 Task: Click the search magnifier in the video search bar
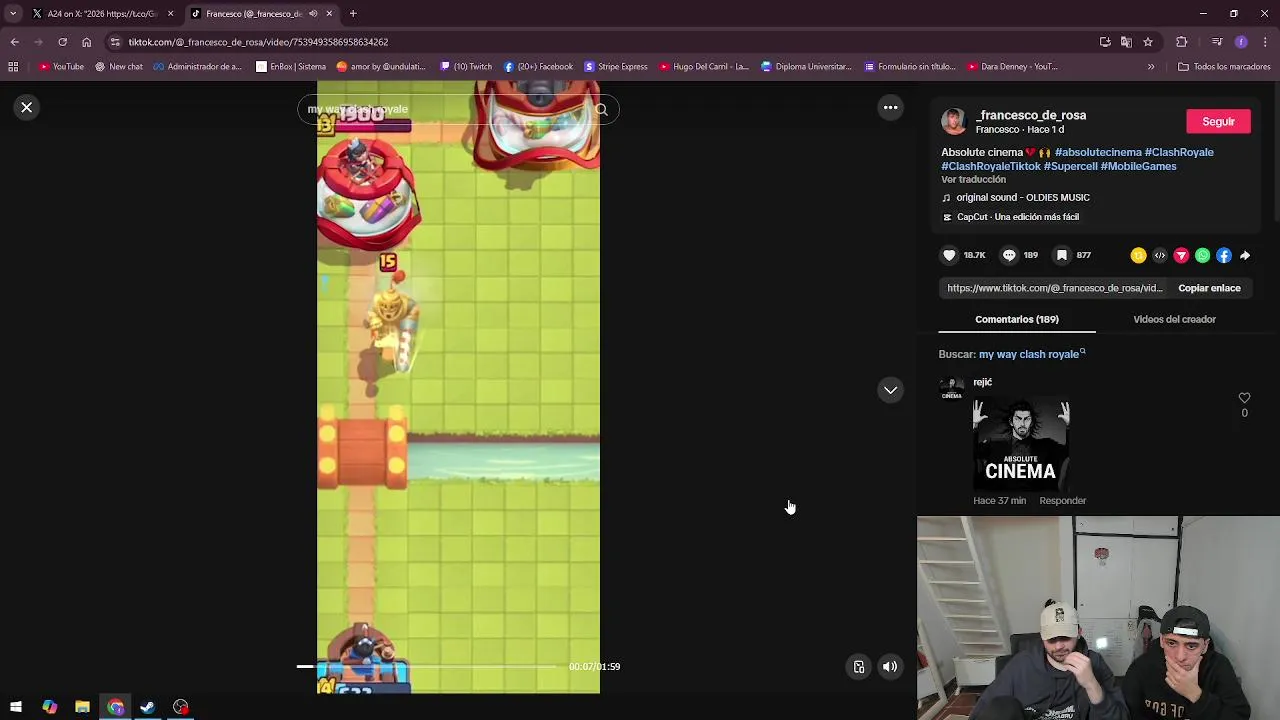point(601,109)
